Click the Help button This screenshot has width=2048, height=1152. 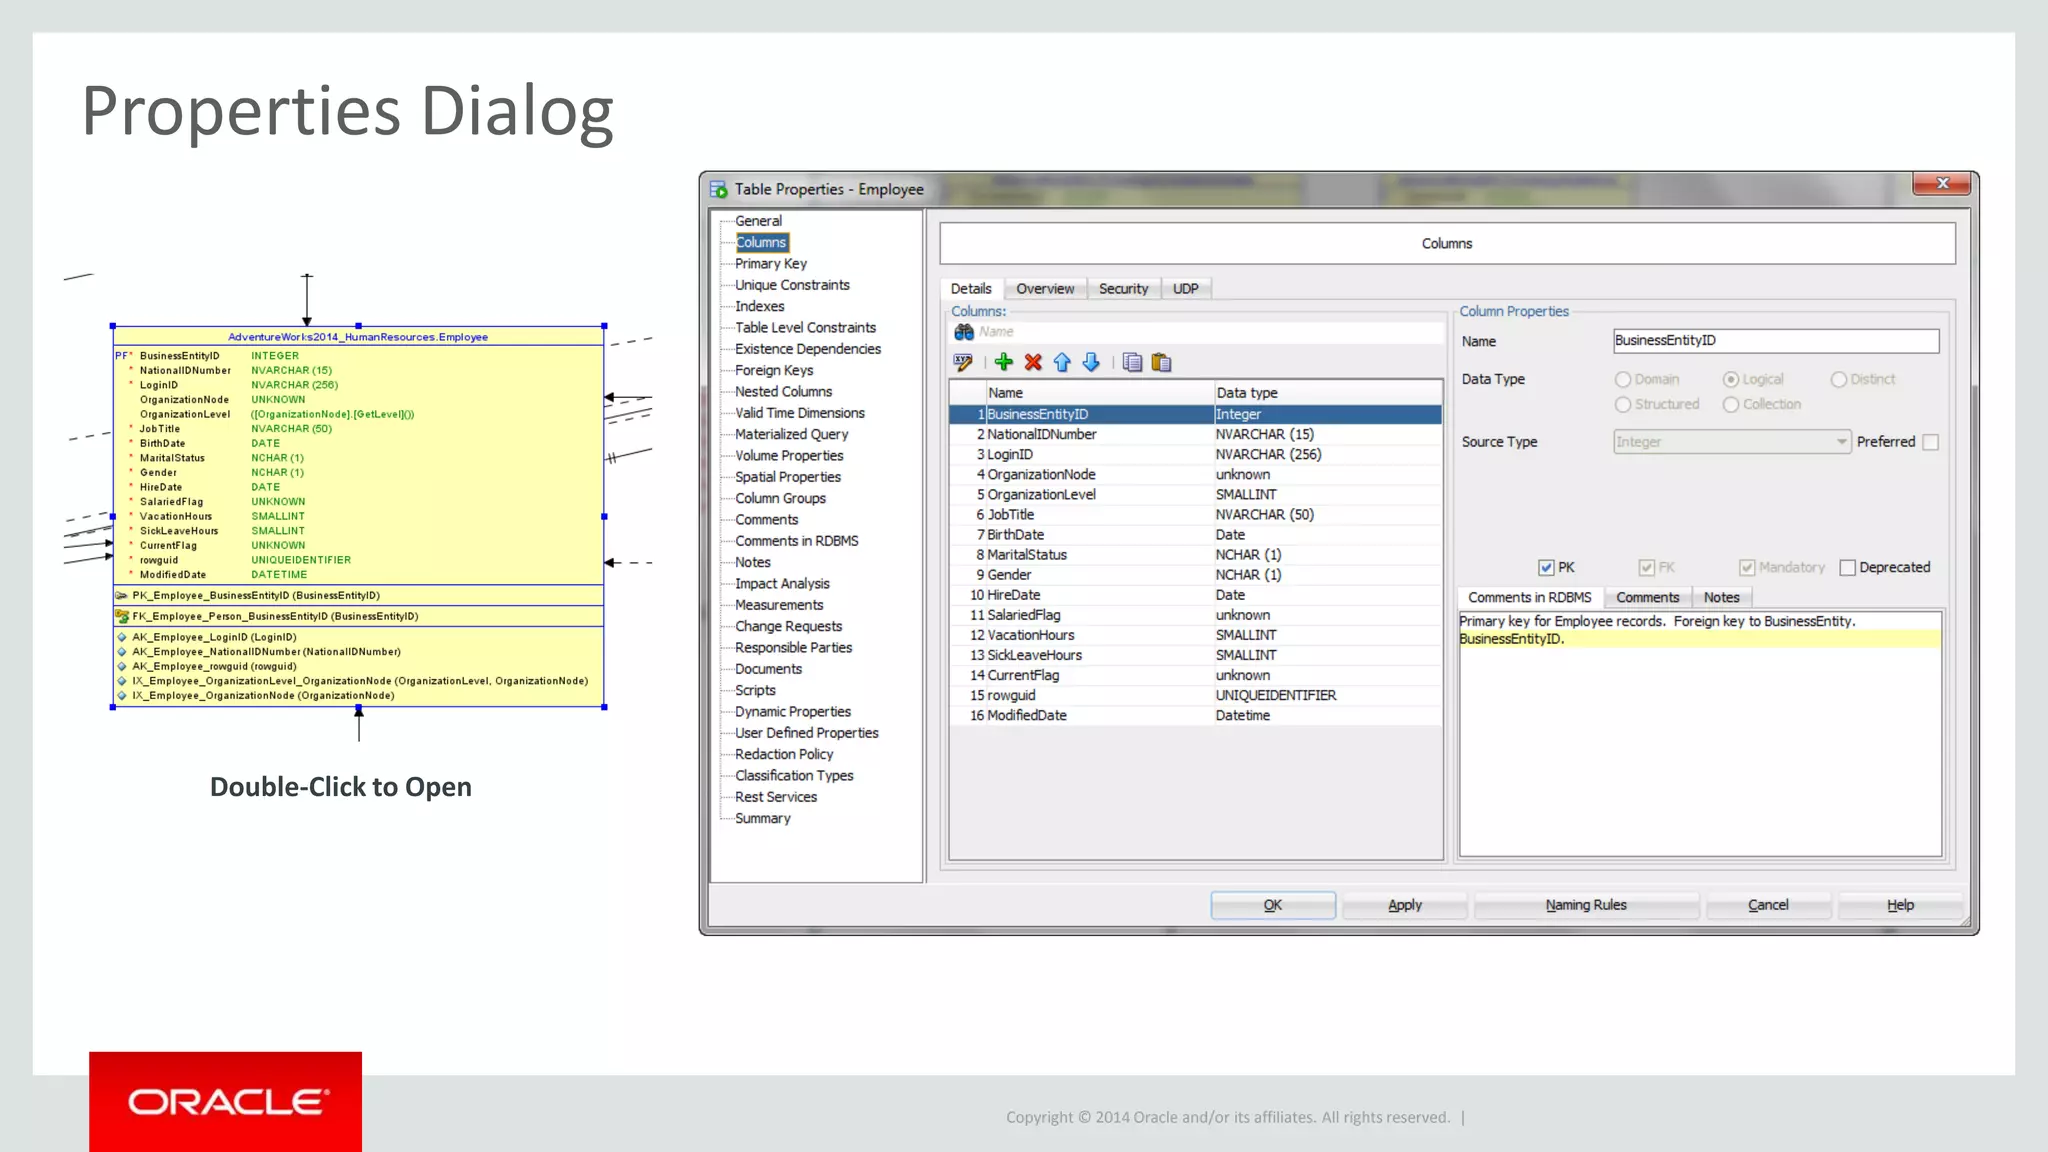(1901, 905)
